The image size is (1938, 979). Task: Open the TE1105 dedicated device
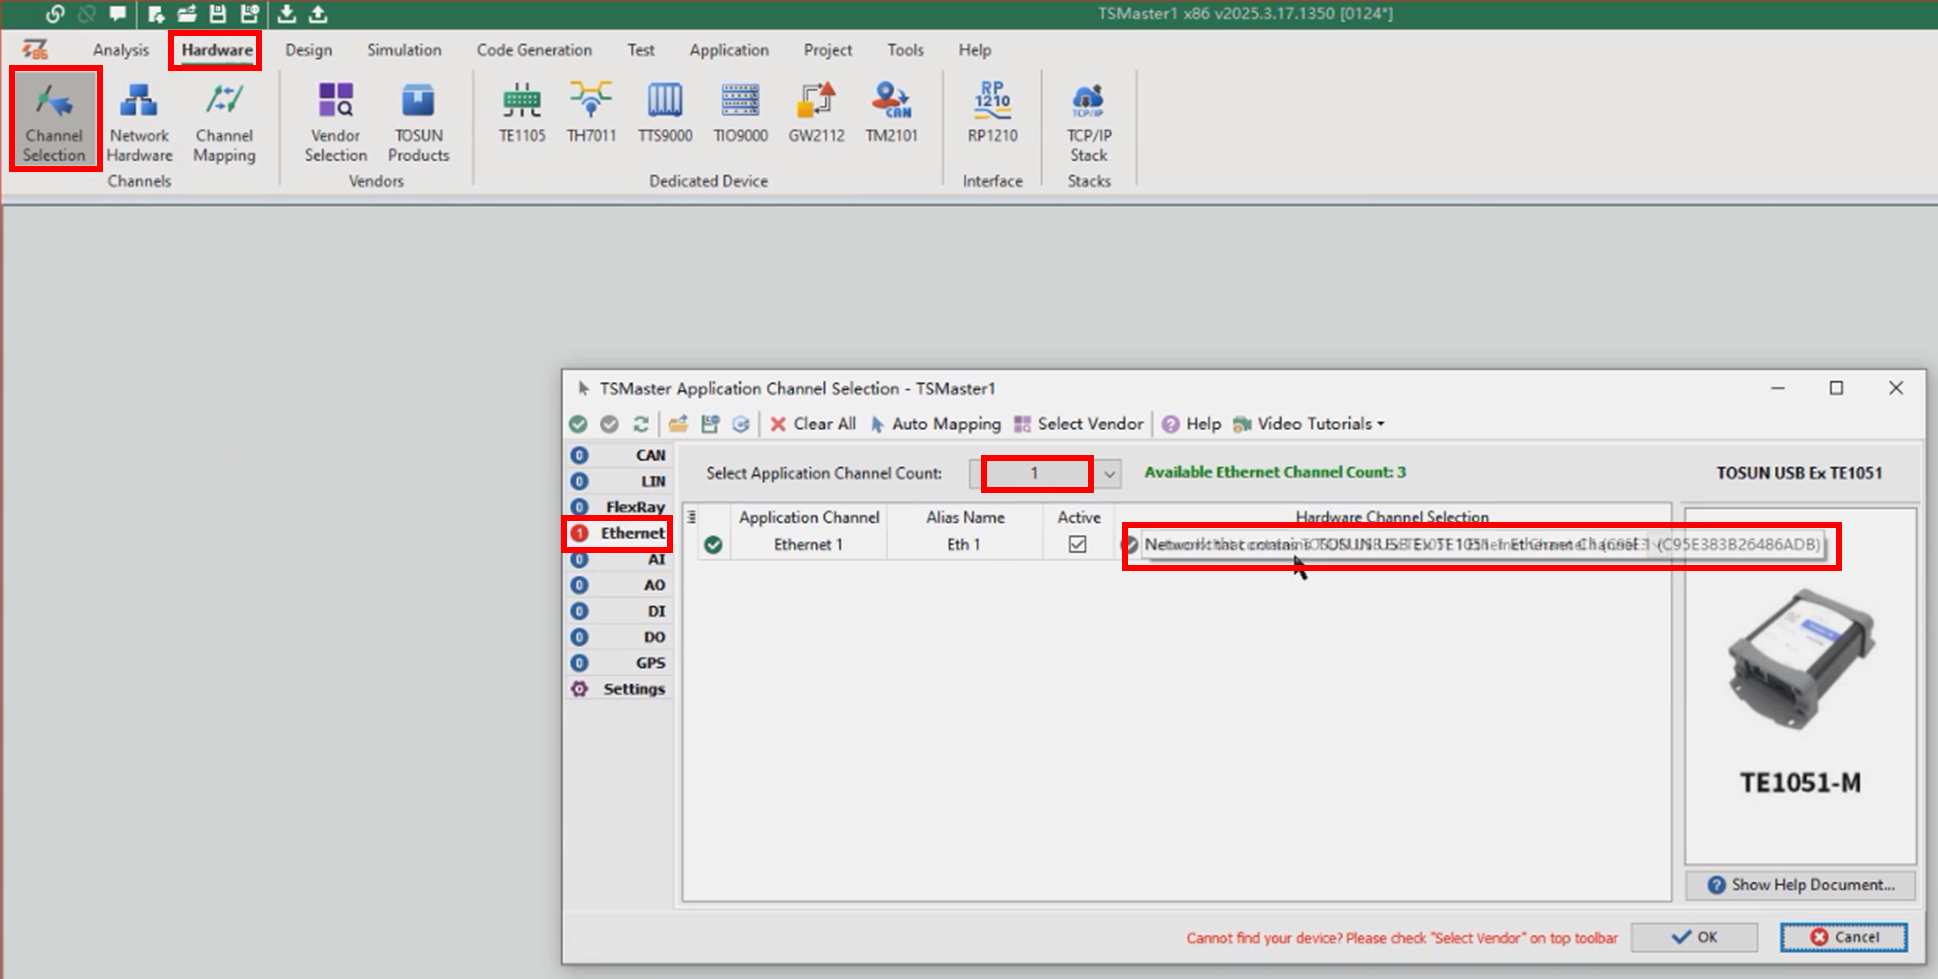(x=522, y=113)
